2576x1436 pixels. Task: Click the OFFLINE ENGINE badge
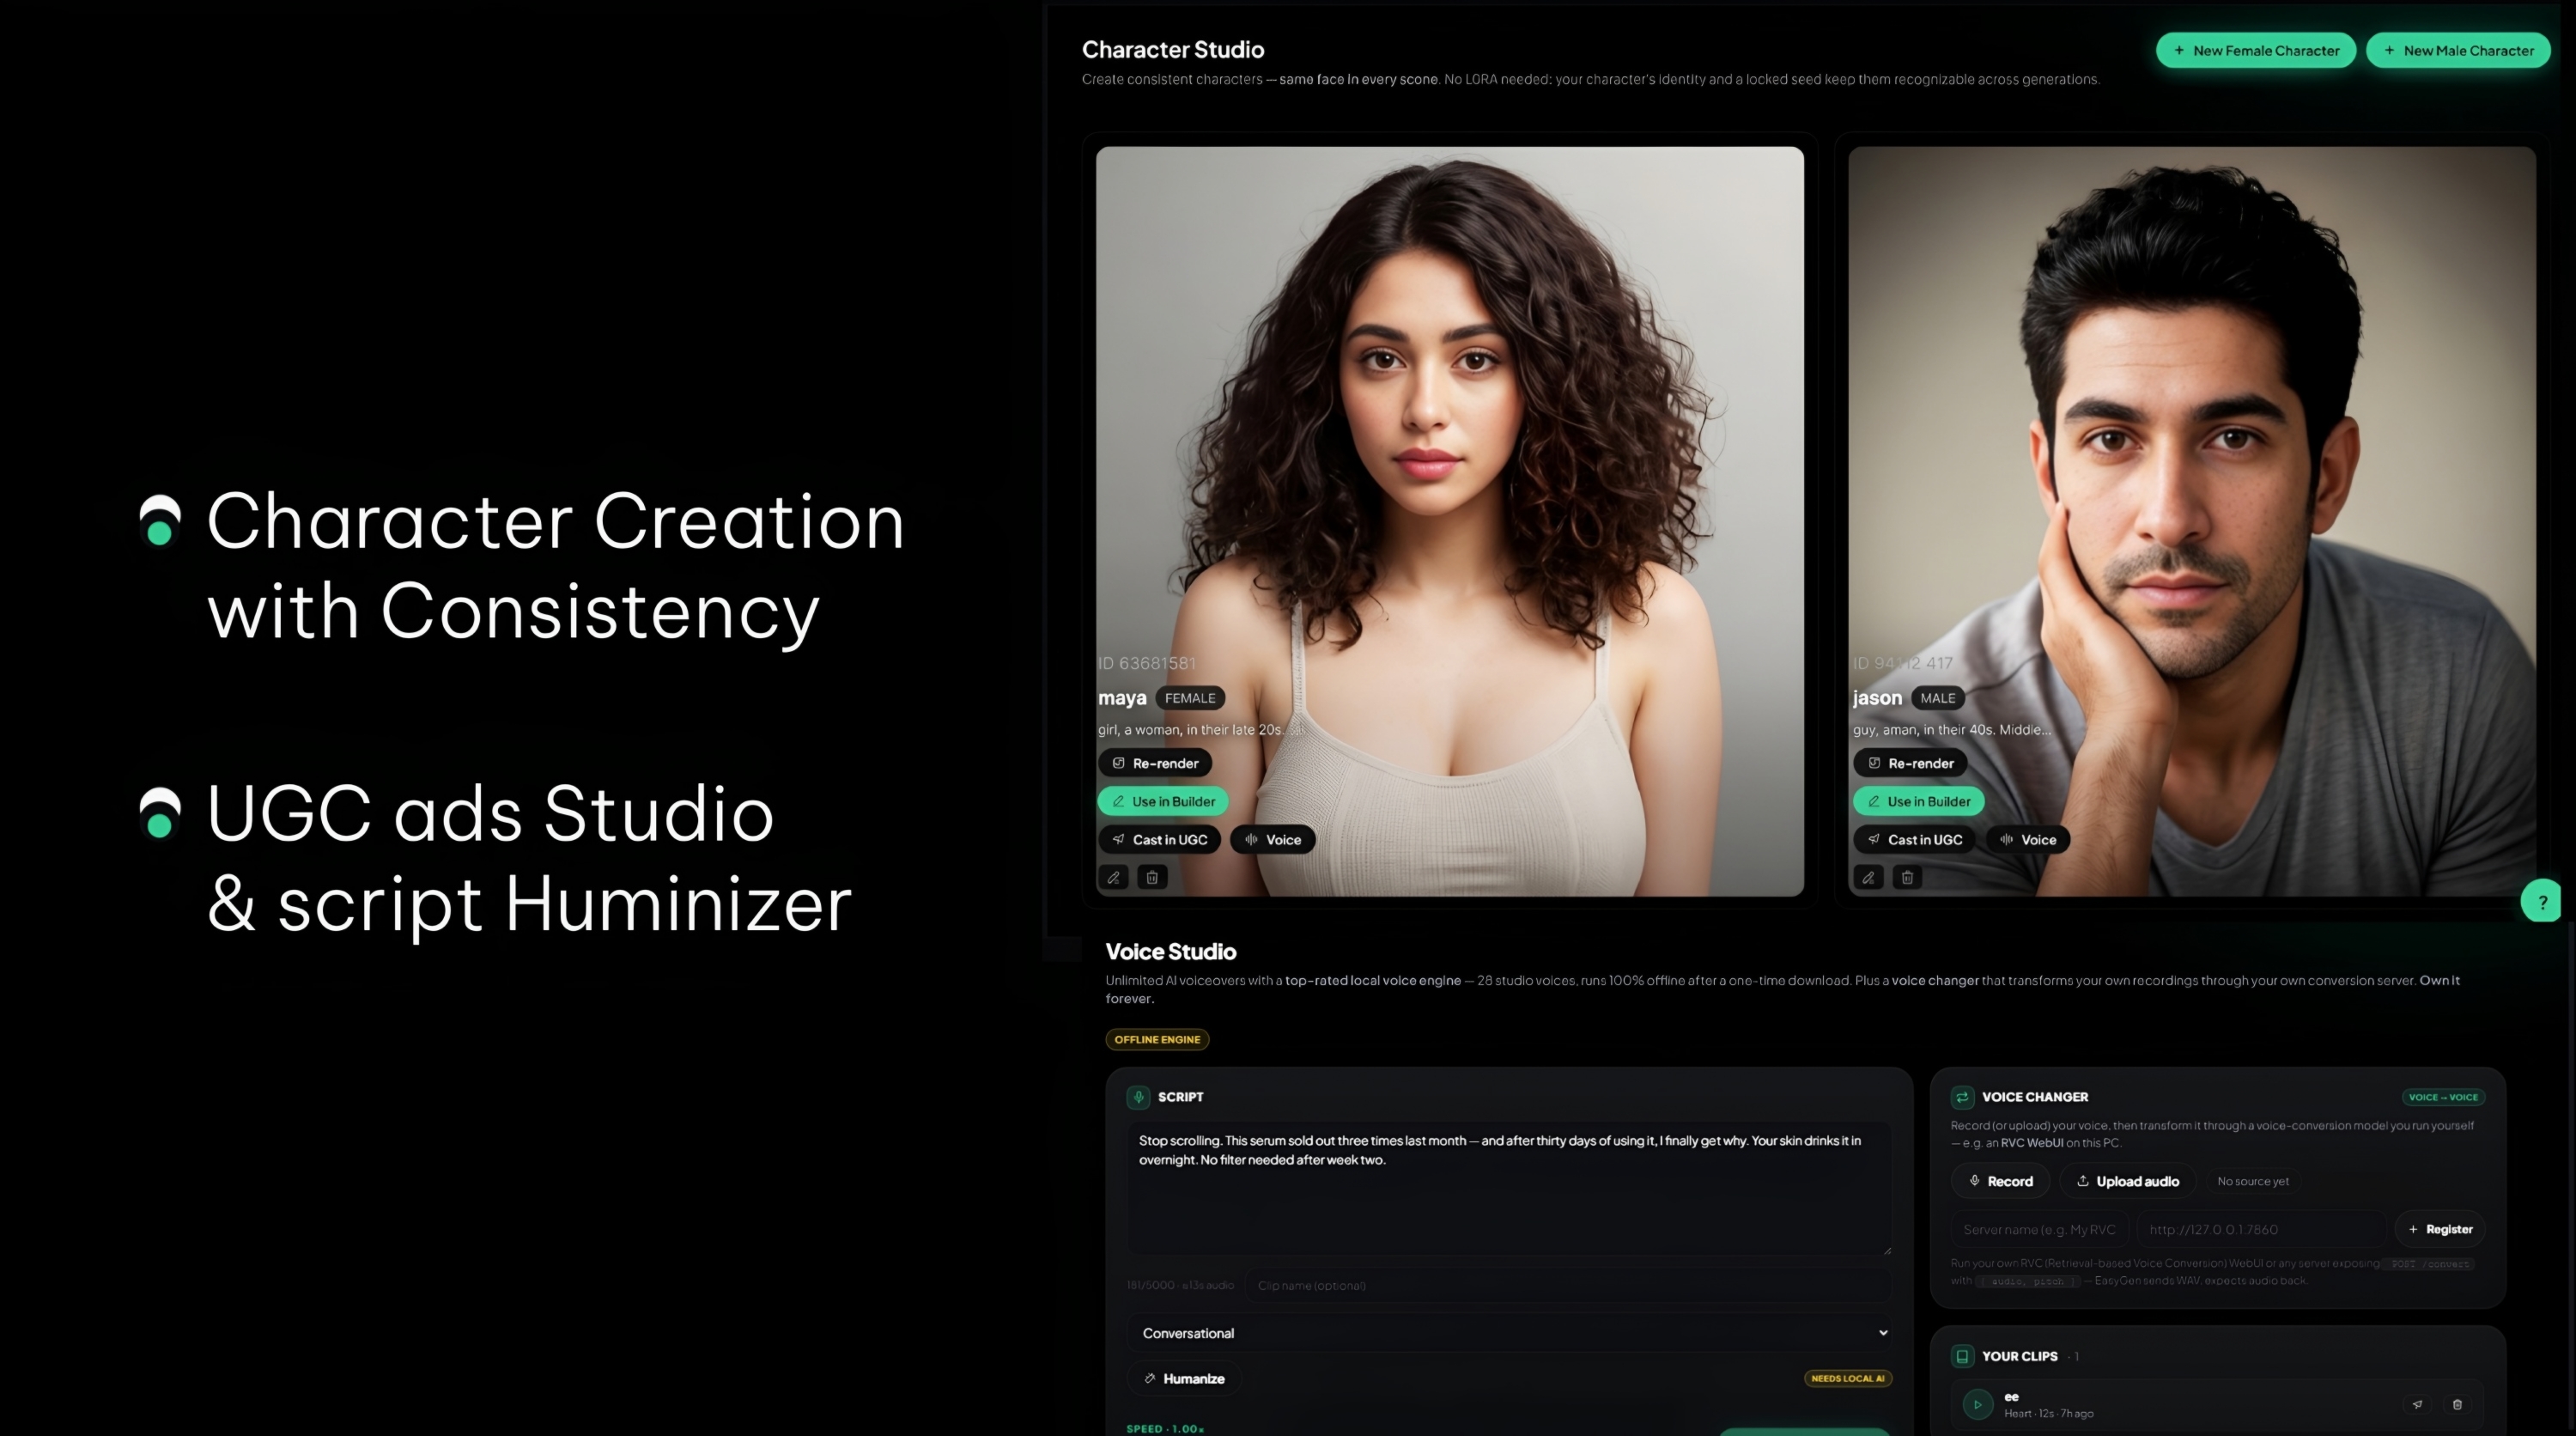pos(1157,1039)
